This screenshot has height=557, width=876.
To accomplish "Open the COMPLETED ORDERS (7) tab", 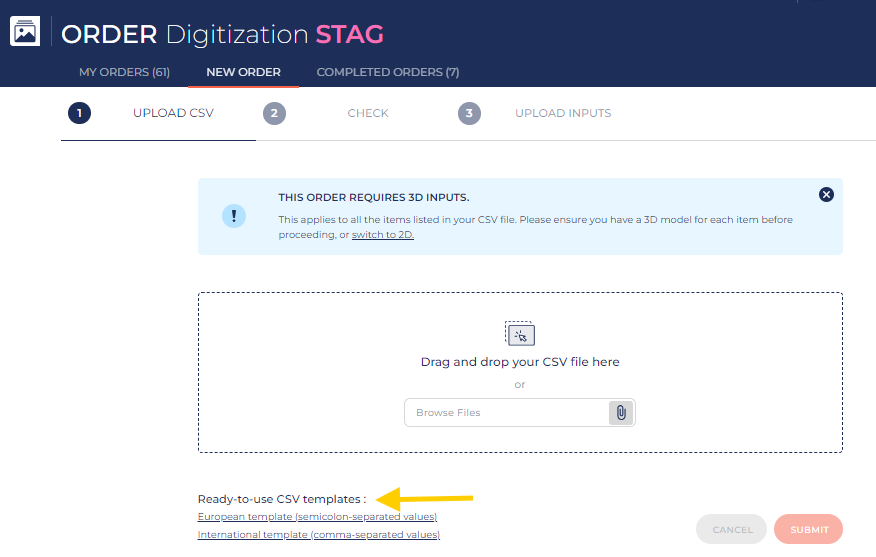I will click(x=388, y=72).
